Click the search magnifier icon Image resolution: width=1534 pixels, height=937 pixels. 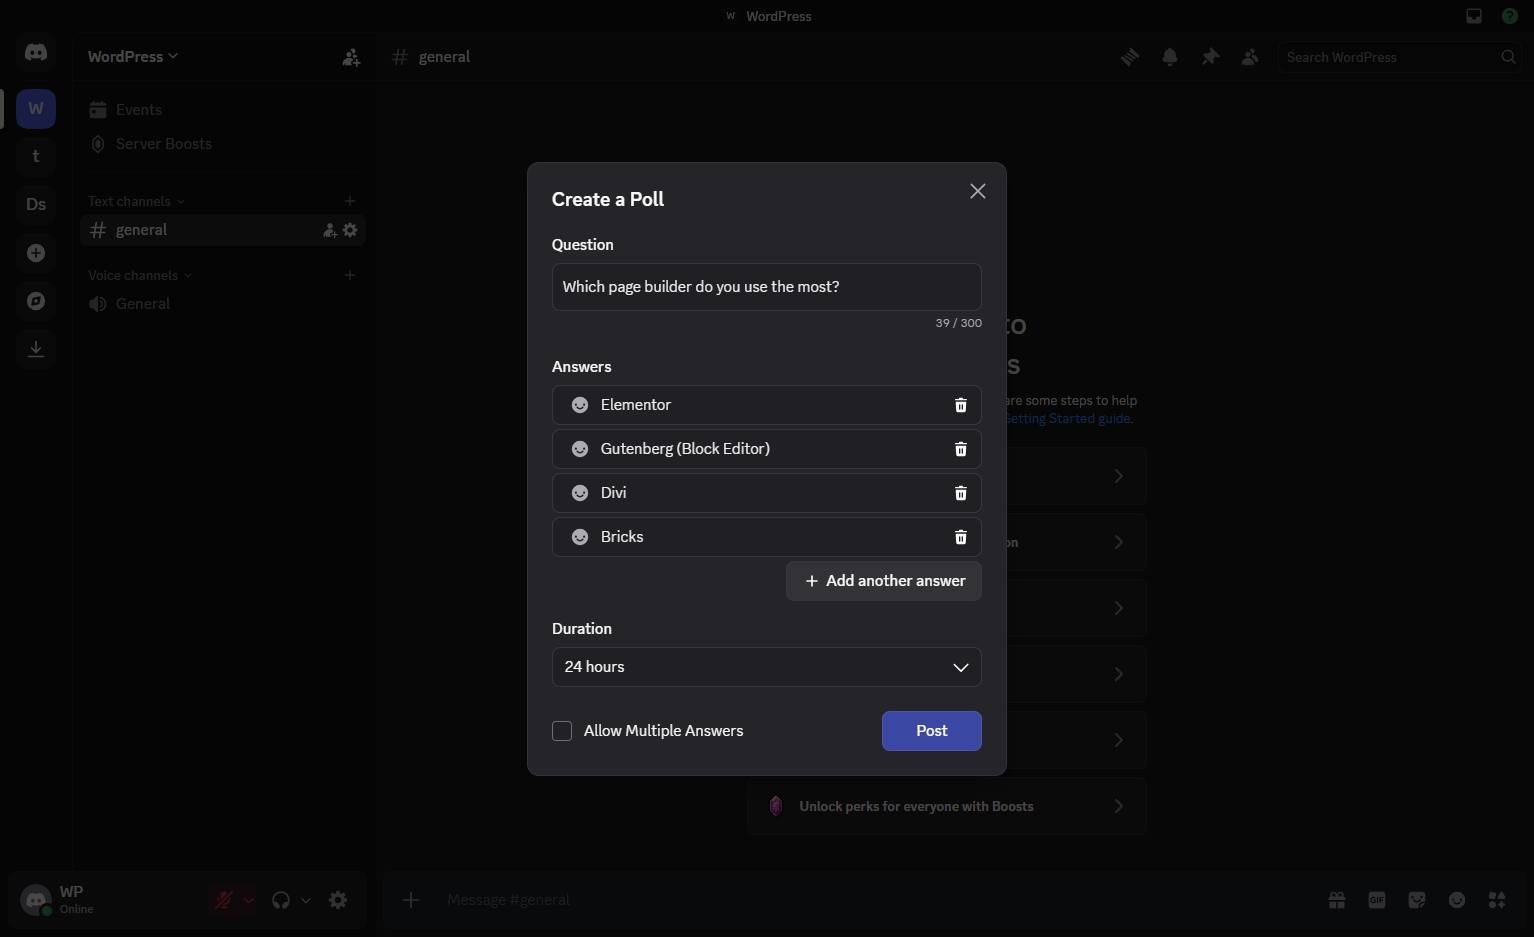1508,57
